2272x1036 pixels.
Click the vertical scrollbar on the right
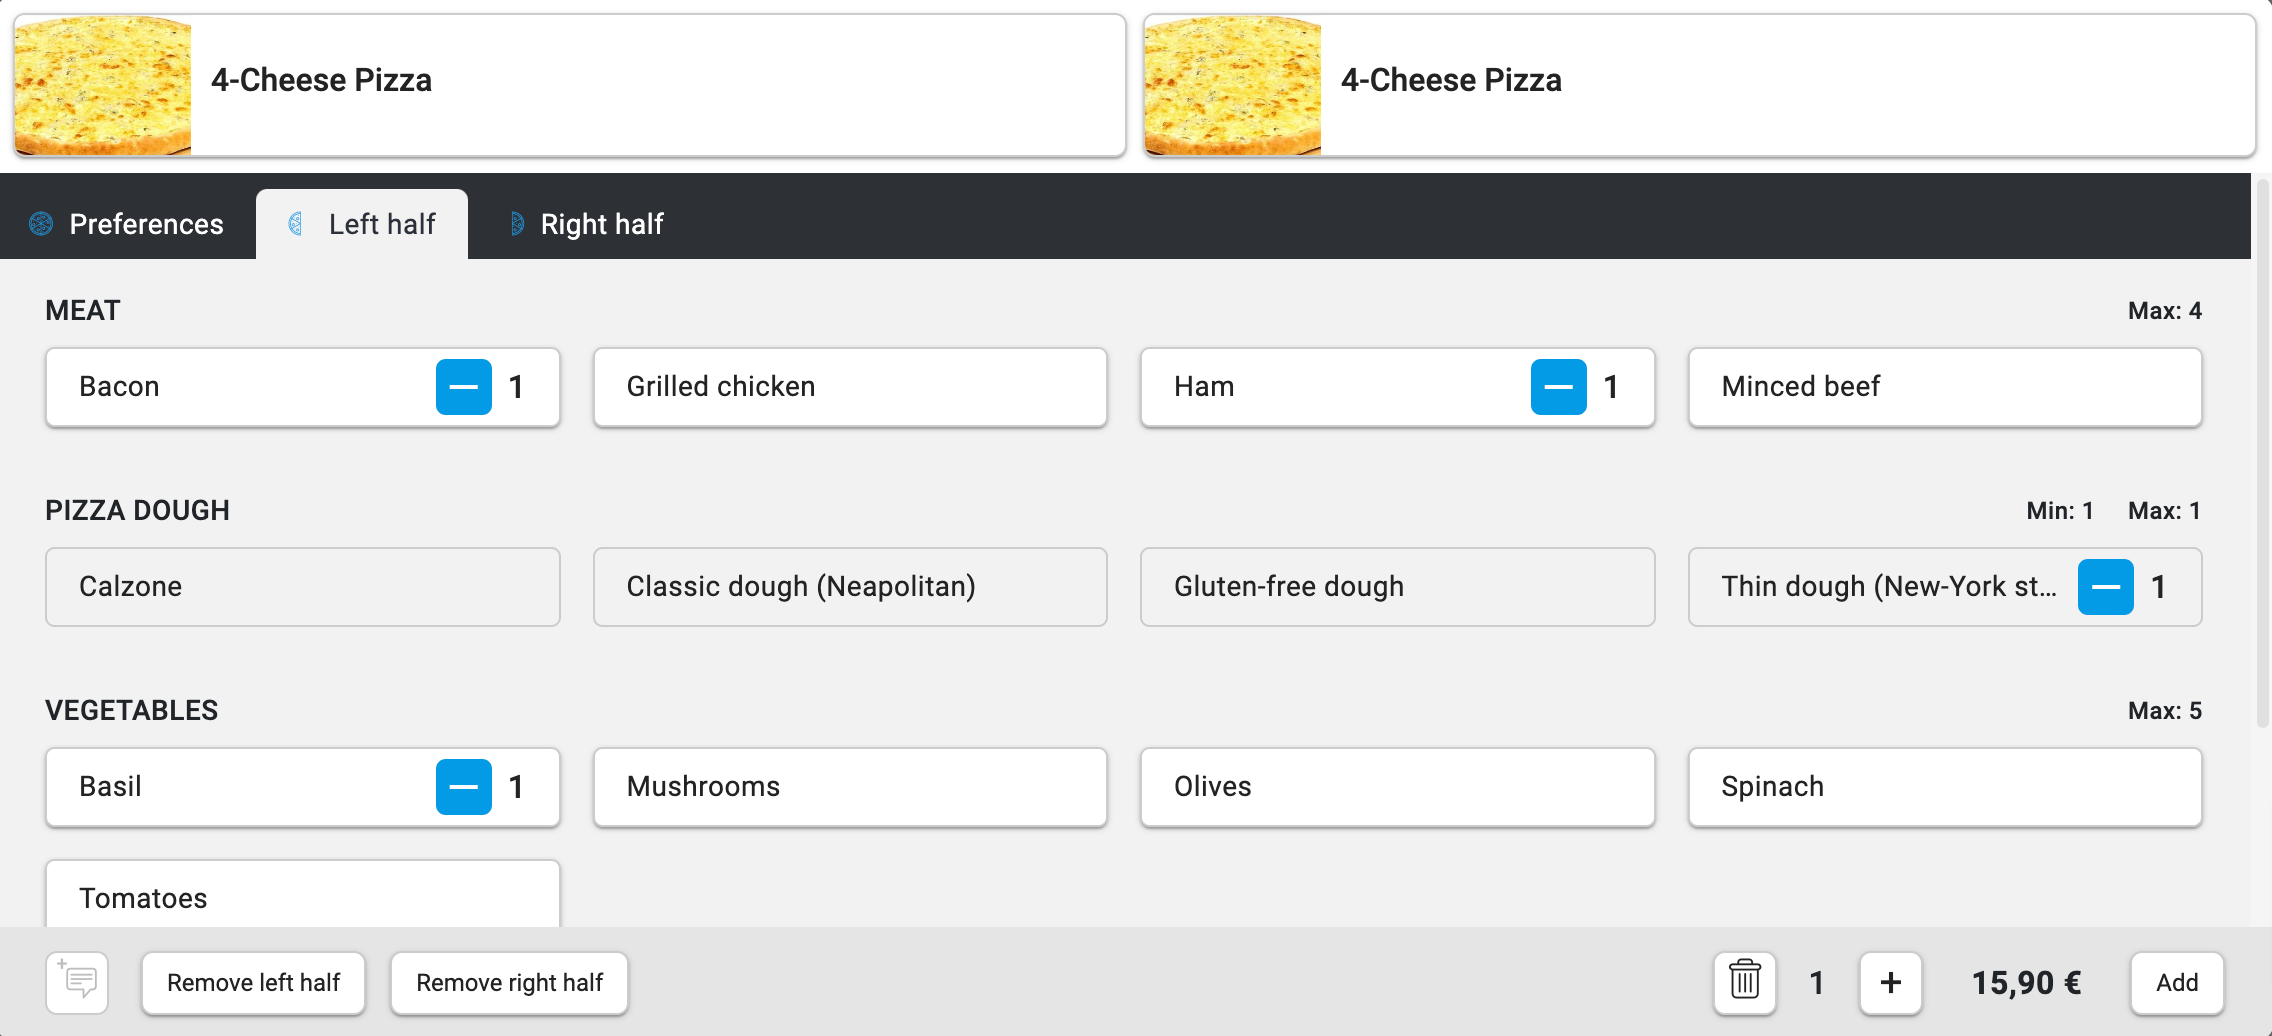(x=2262, y=450)
